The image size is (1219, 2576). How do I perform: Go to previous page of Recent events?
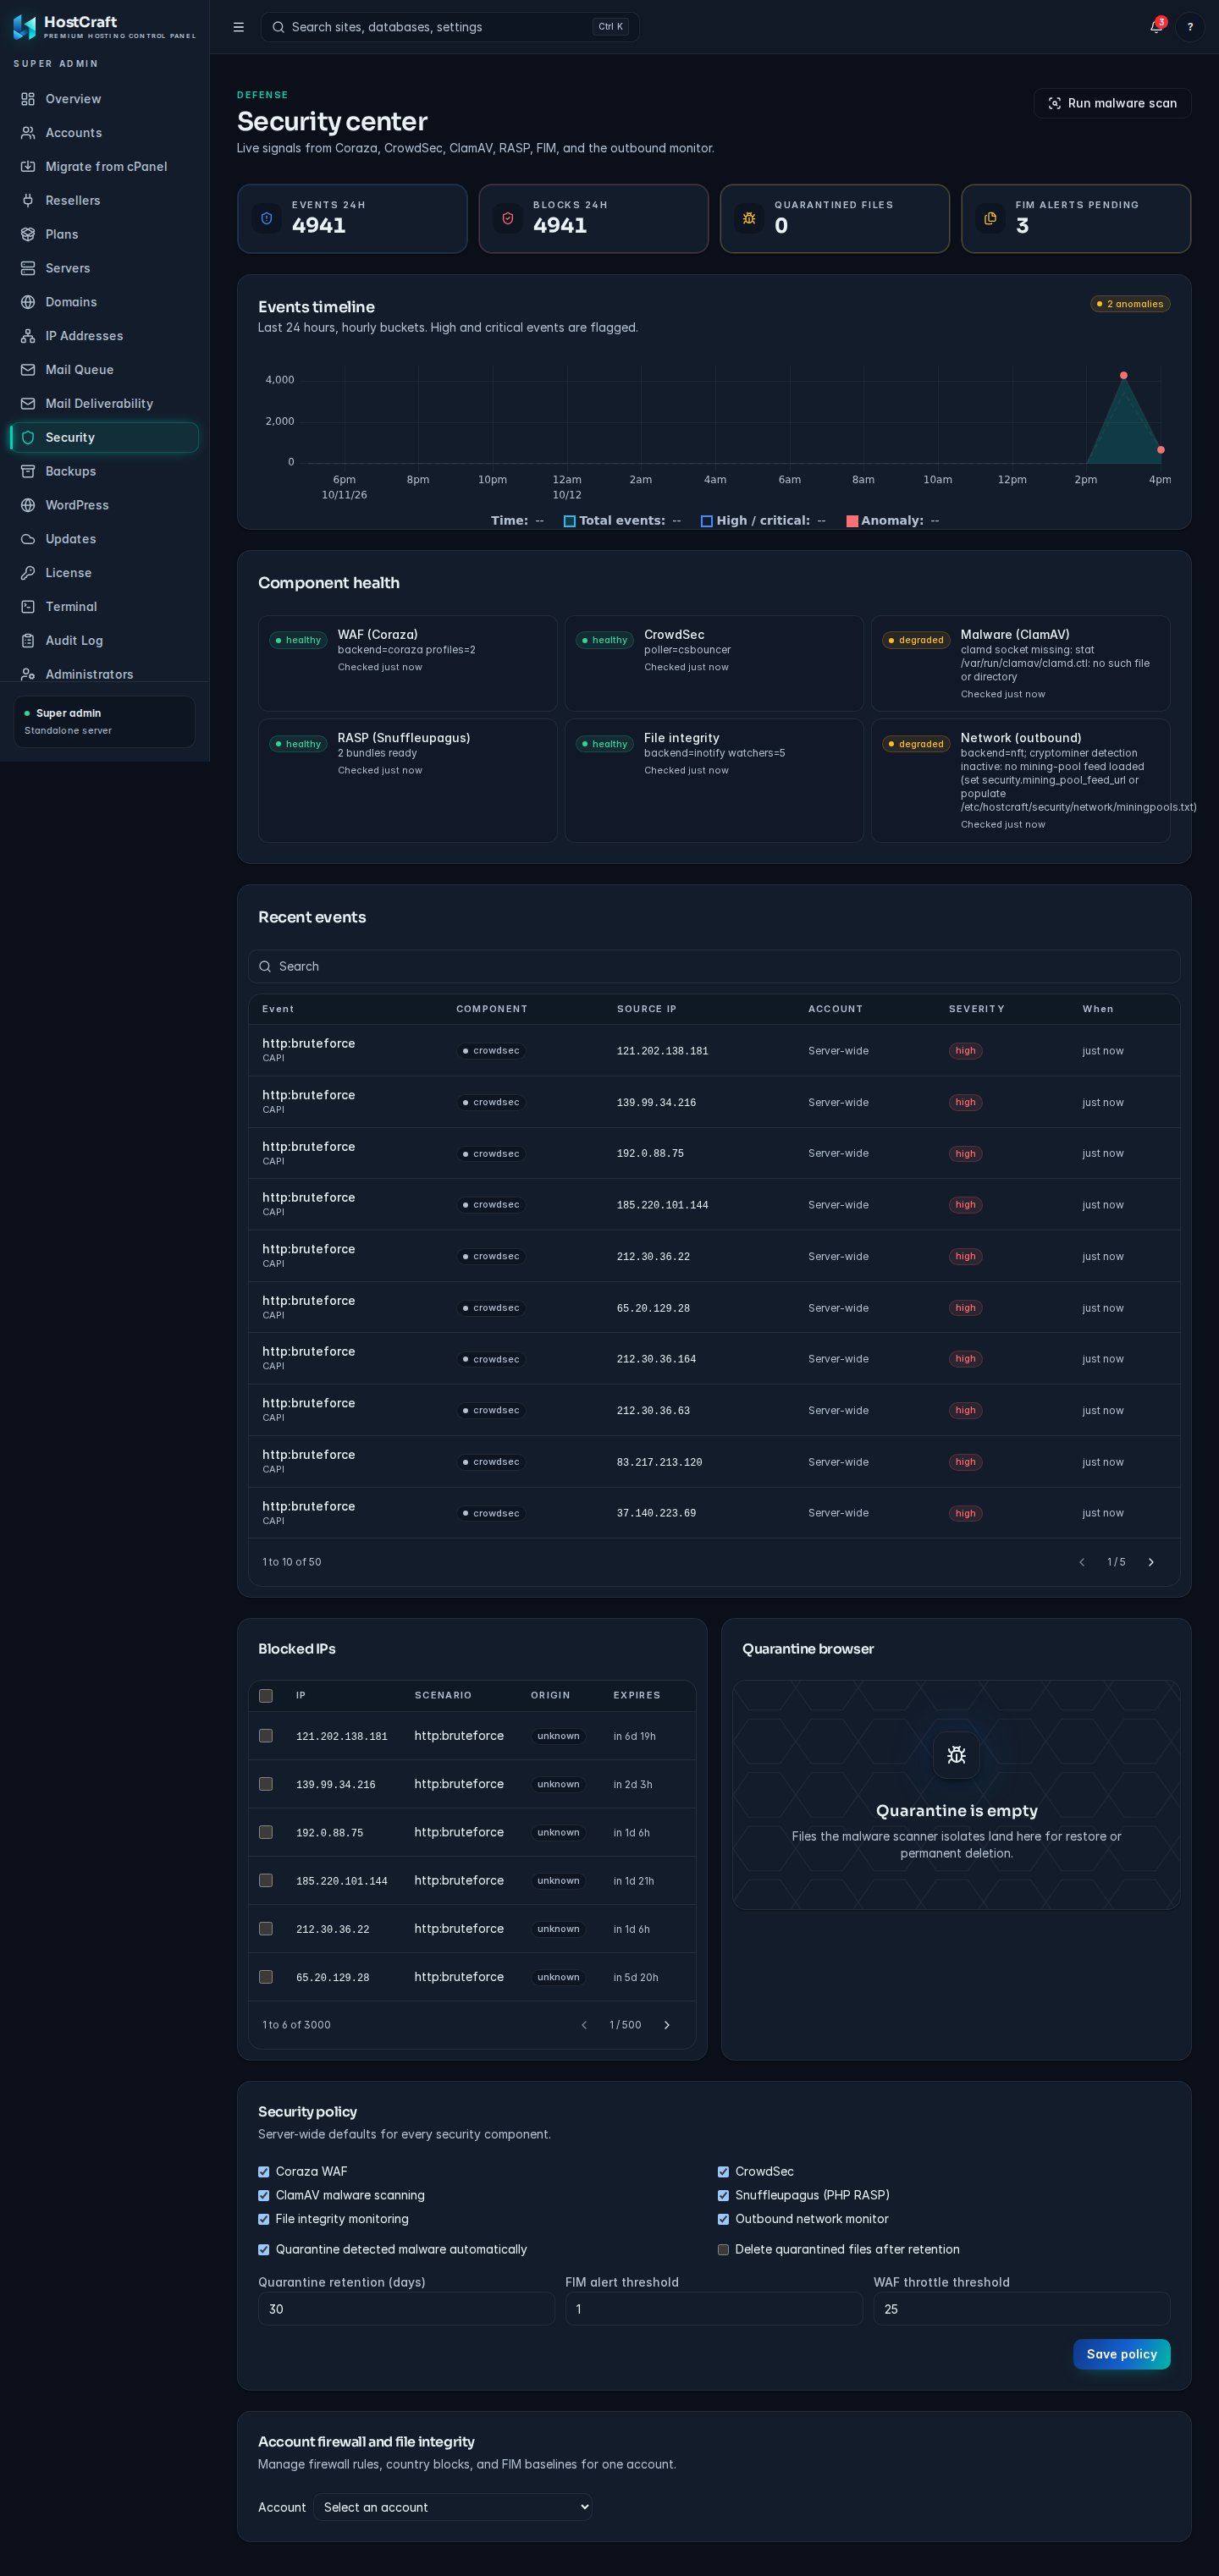(x=1081, y=1562)
